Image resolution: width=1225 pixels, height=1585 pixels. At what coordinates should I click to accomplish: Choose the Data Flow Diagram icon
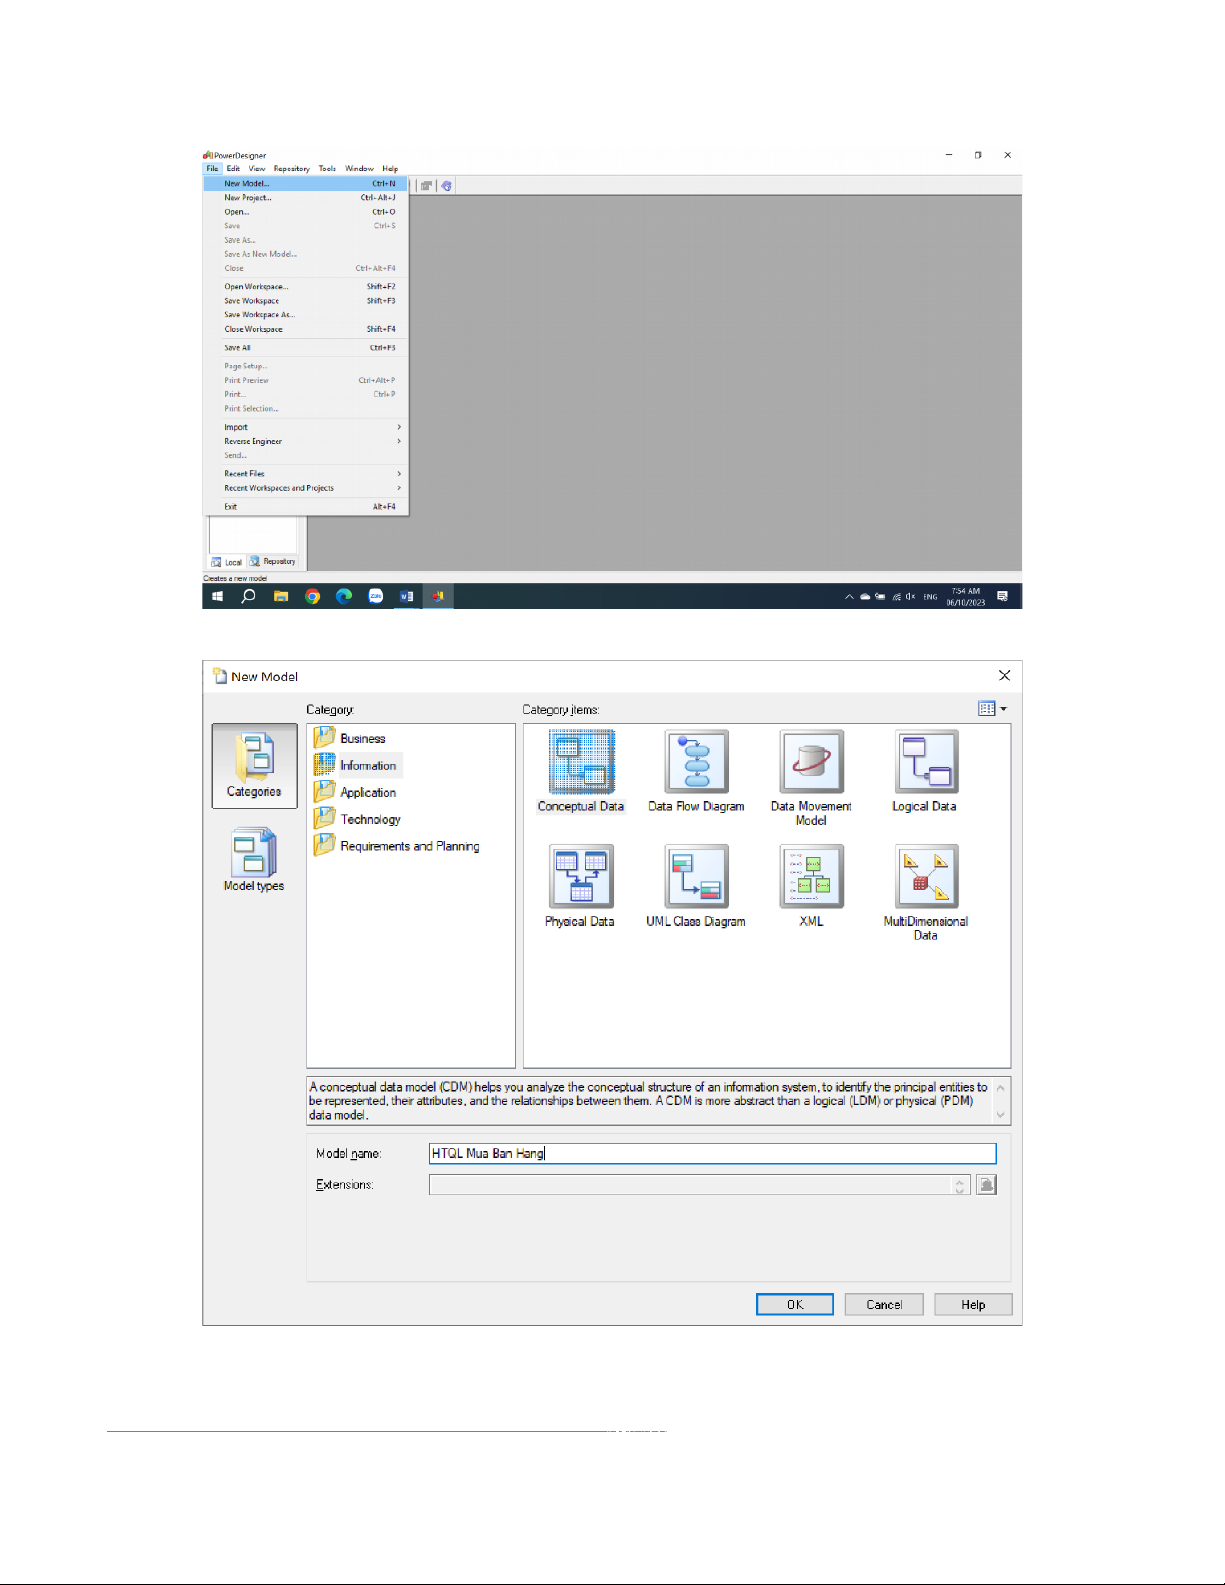click(696, 762)
